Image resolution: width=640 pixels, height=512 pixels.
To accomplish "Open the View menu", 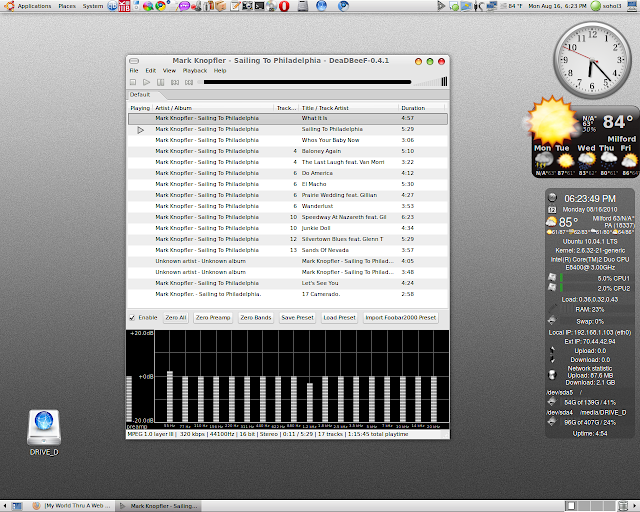I will coord(169,71).
